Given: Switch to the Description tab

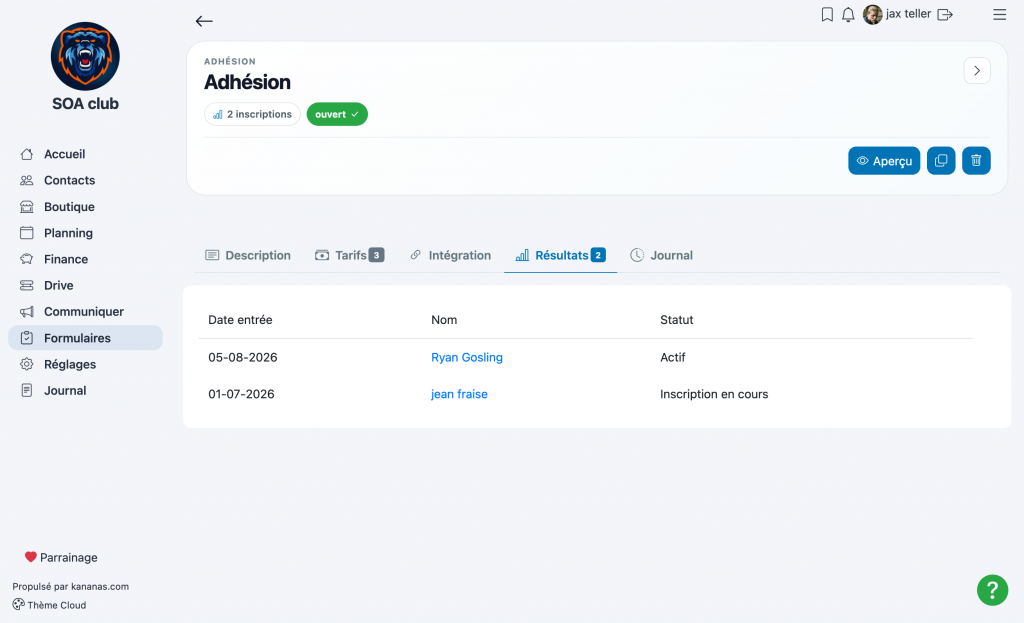Looking at the screenshot, I should [x=248, y=255].
